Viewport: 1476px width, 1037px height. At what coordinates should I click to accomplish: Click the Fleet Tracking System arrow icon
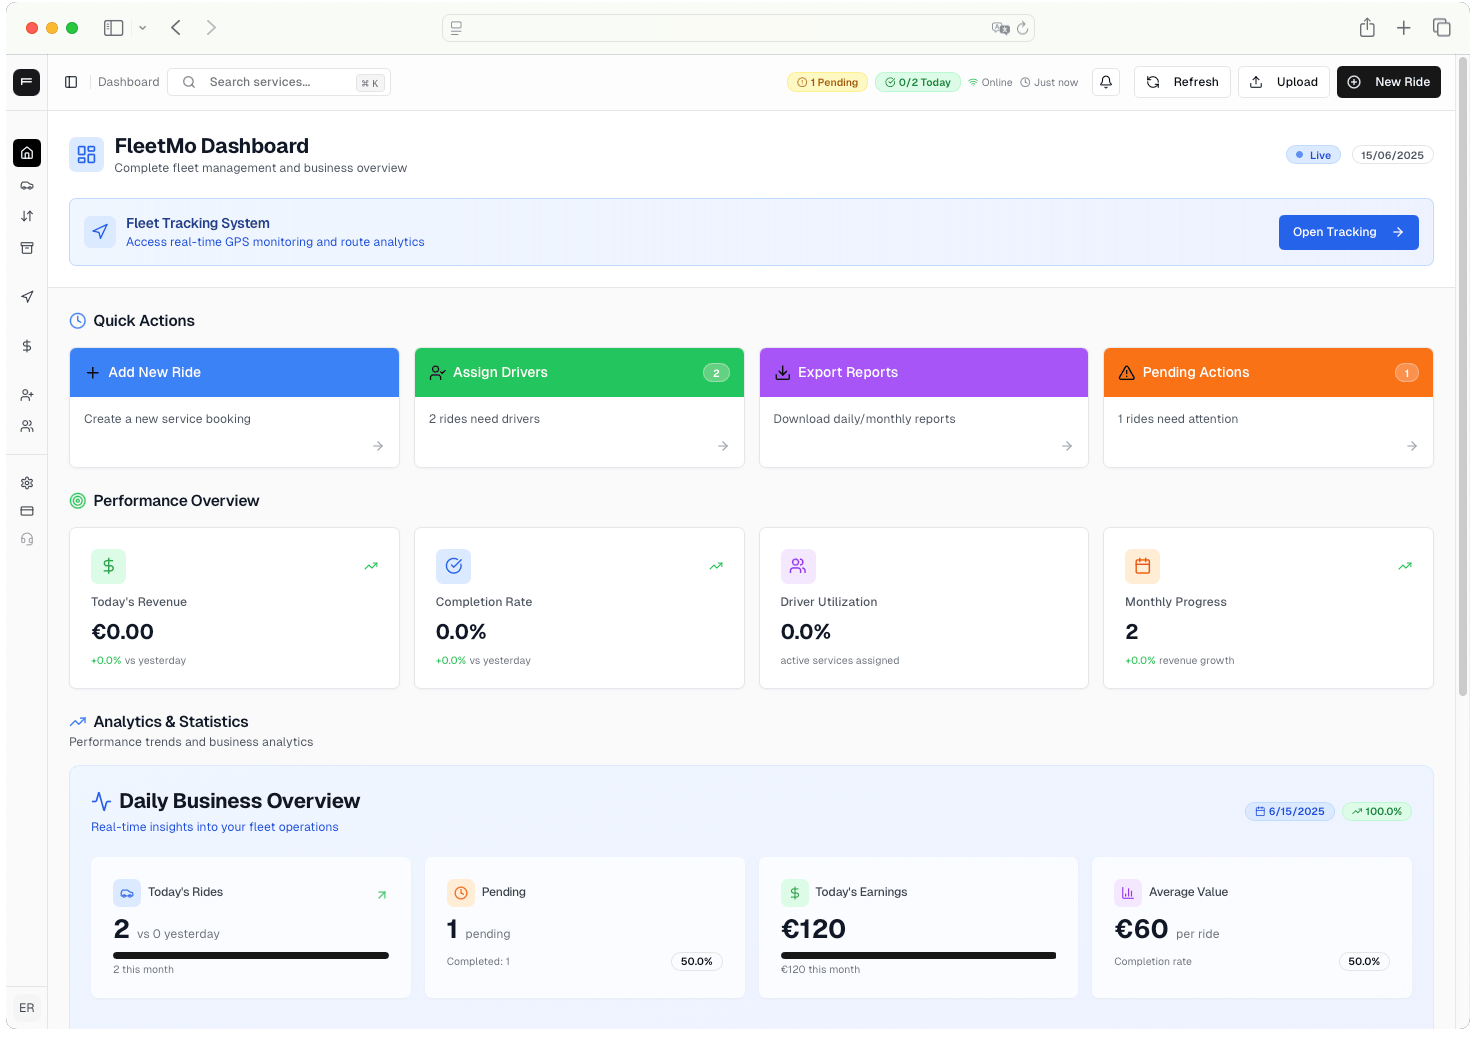click(100, 232)
